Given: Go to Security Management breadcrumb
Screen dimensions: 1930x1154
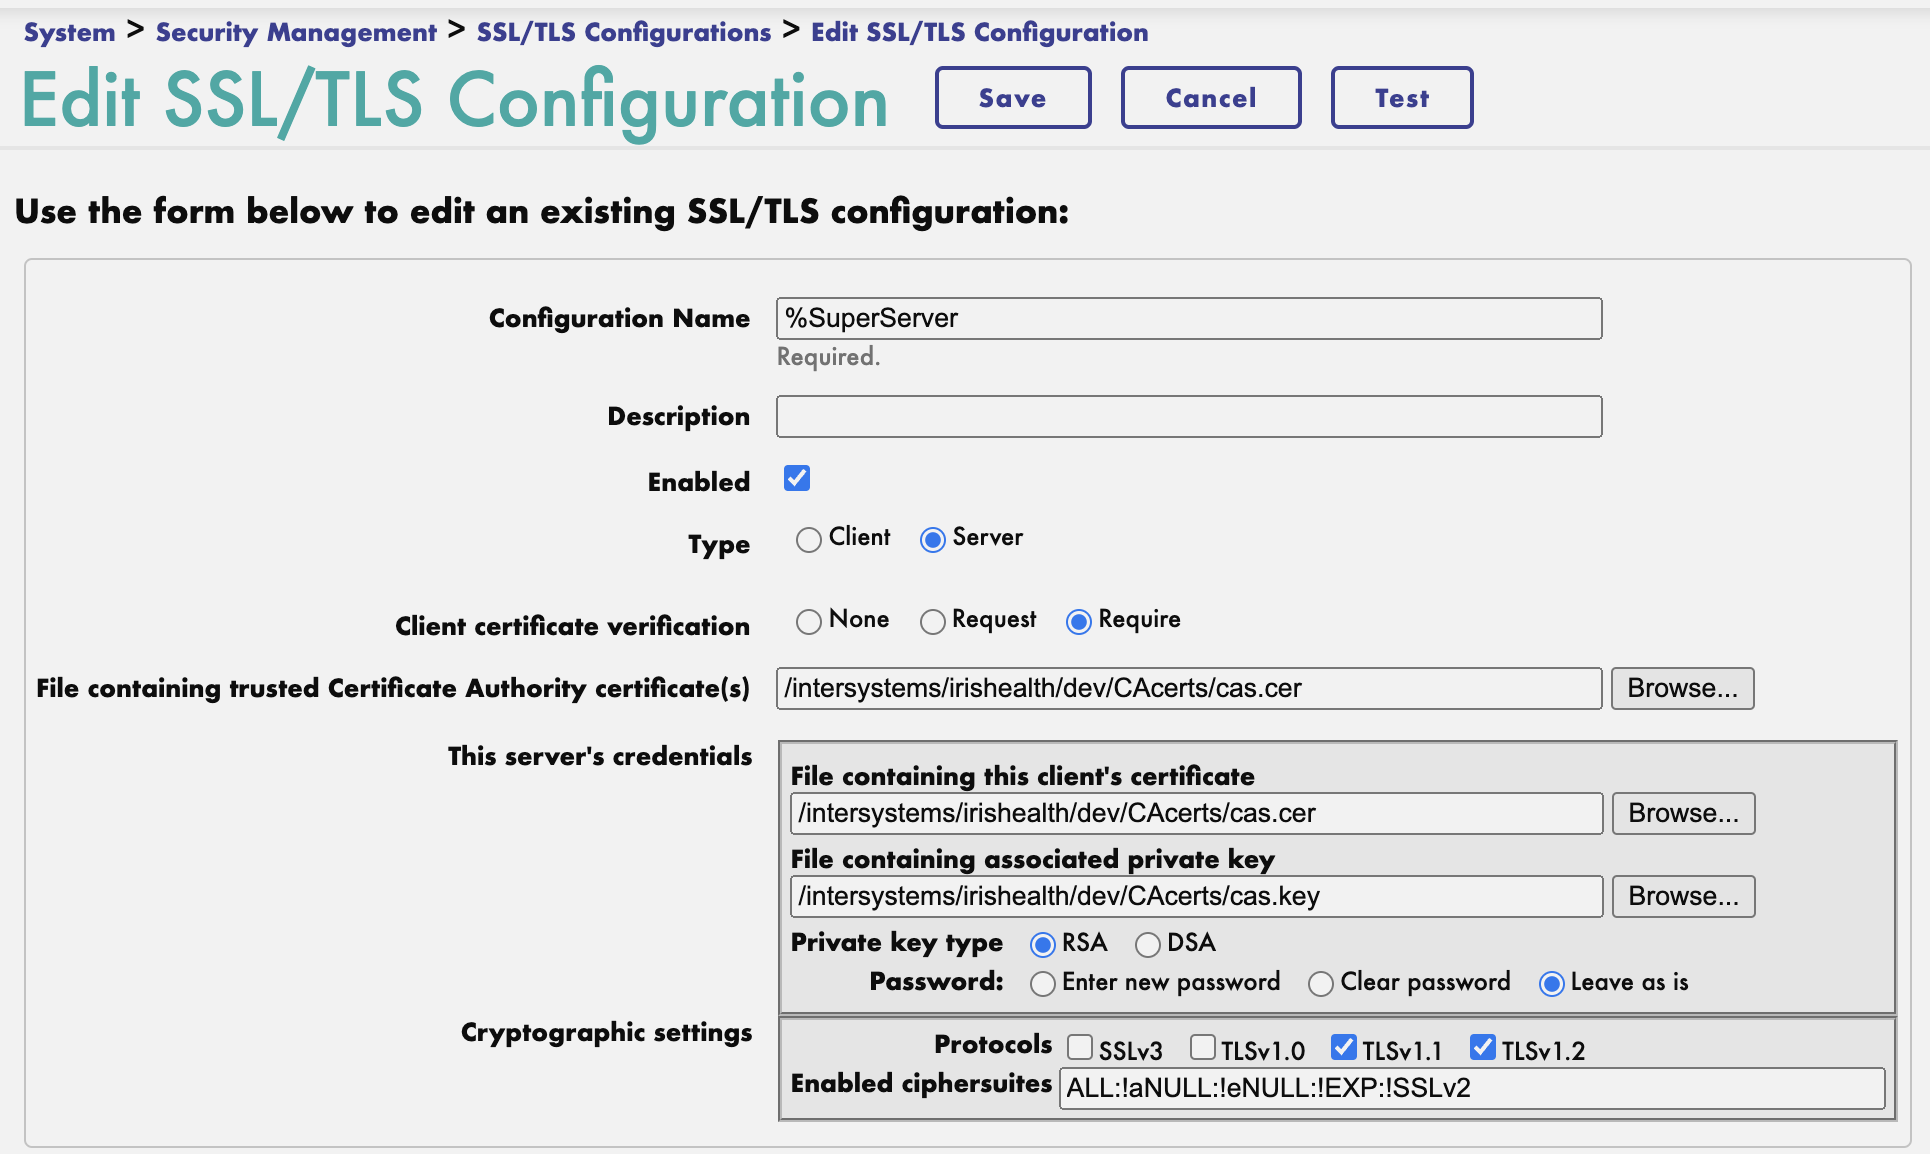Looking at the screenshot, I should pyautogui.click(x=296, y=32).
